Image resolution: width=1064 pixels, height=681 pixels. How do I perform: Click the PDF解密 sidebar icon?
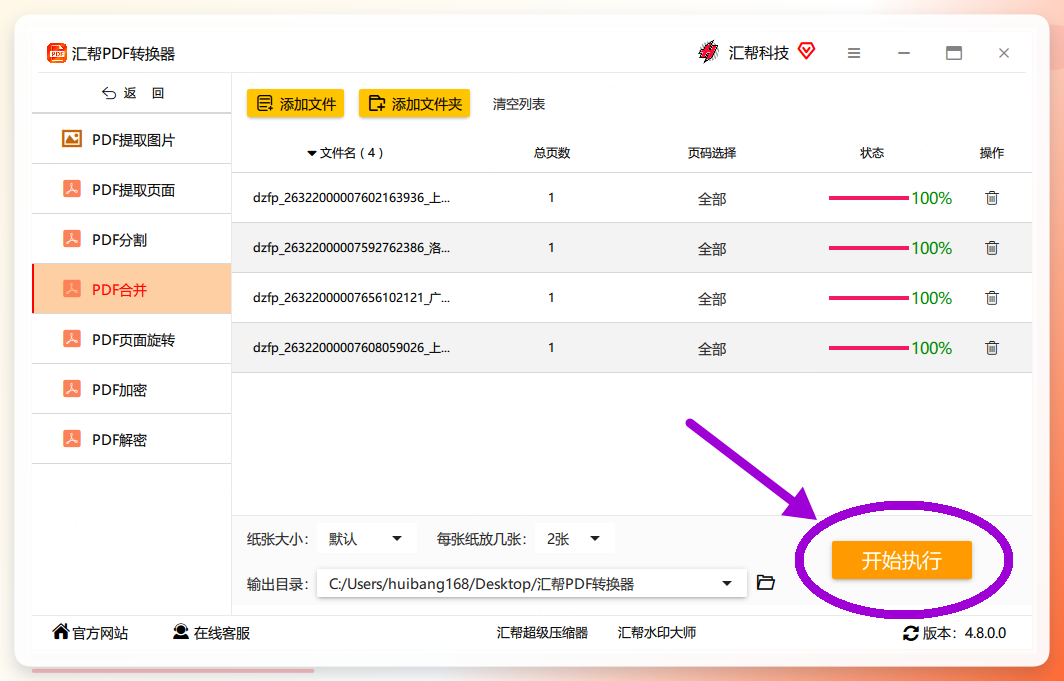[x=72, y=439]
